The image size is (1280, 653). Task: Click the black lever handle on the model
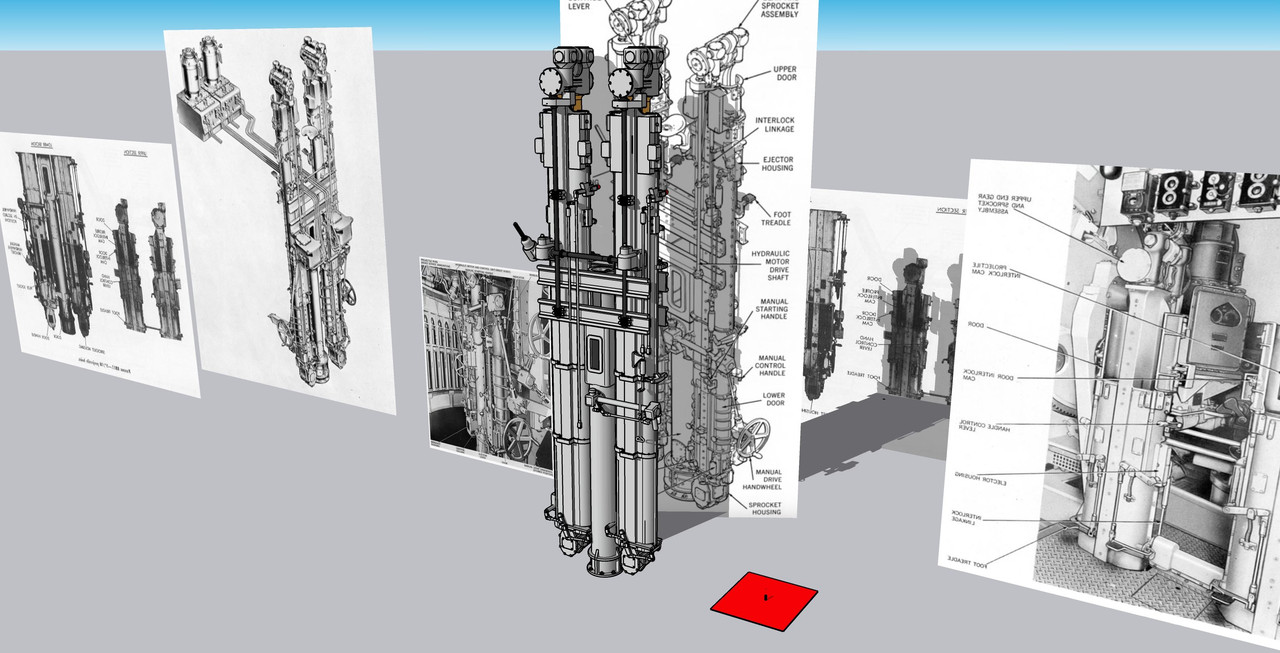click(x=523, y=233)
